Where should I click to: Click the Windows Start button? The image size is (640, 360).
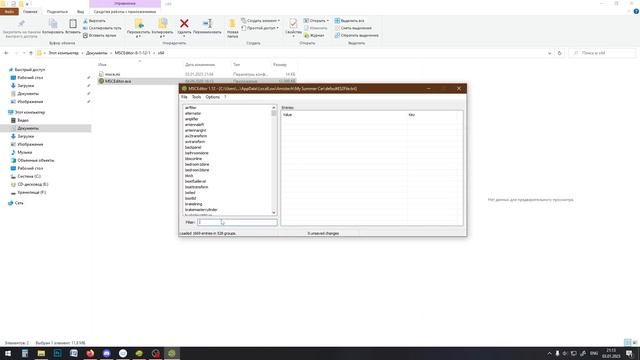8,353
